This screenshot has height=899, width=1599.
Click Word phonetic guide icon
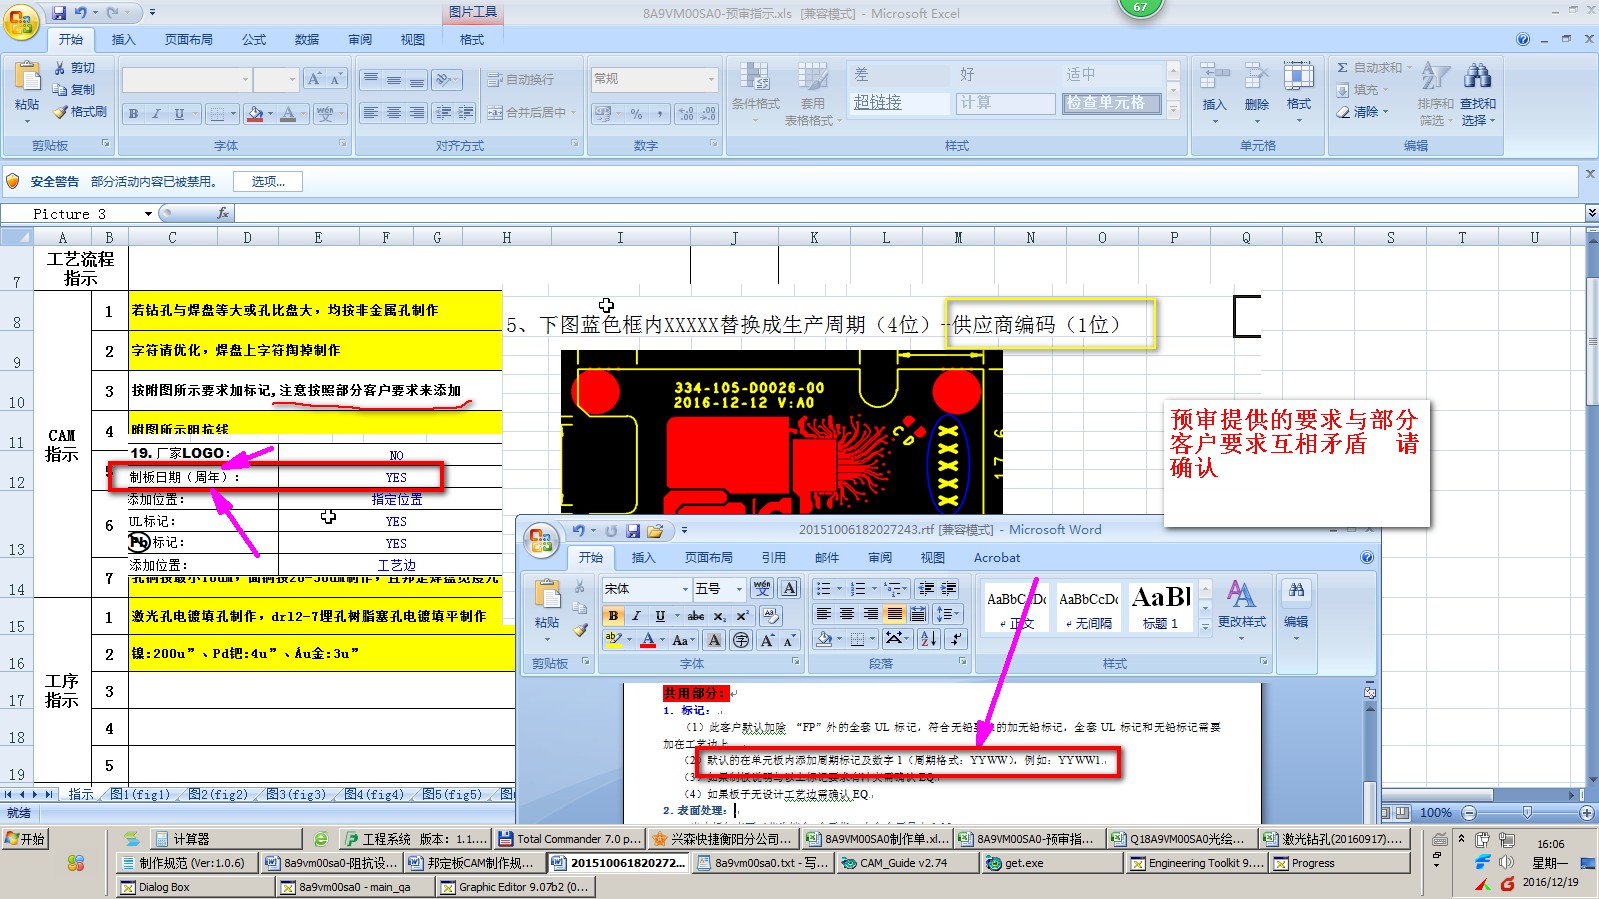pyautogui.click(x=762, y=588)
